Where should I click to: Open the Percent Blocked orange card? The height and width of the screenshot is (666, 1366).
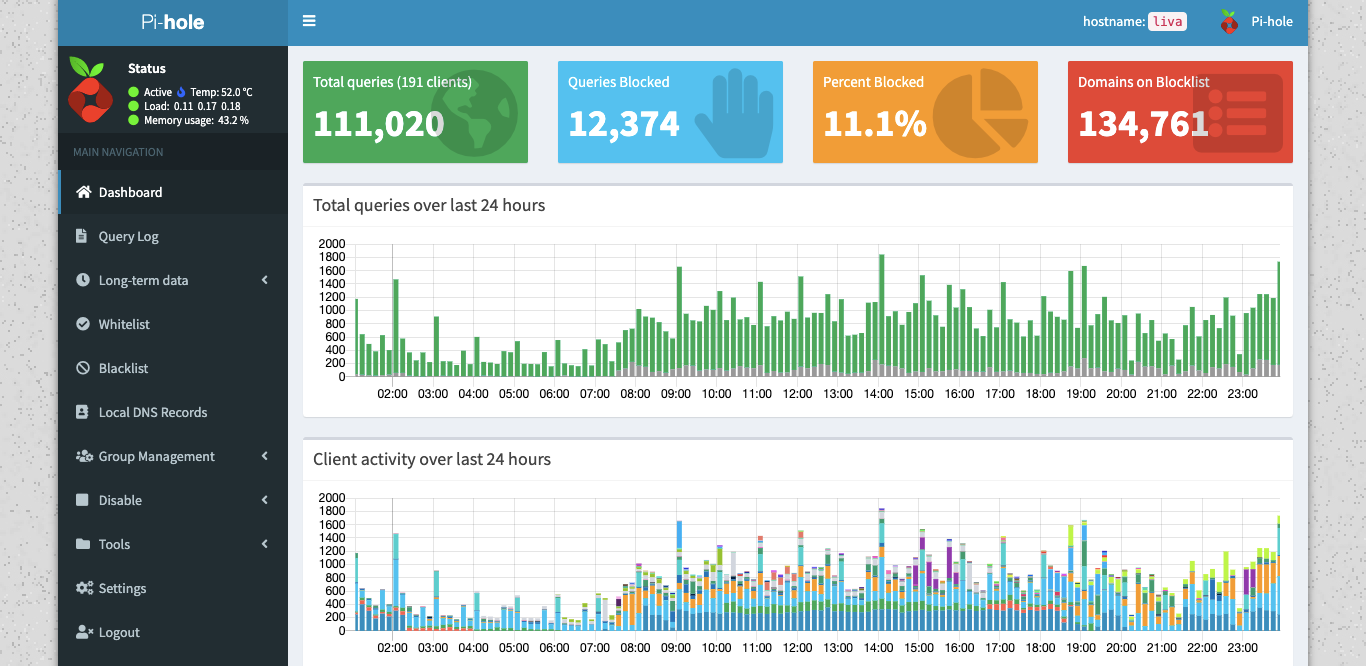(x=925, y=112)
